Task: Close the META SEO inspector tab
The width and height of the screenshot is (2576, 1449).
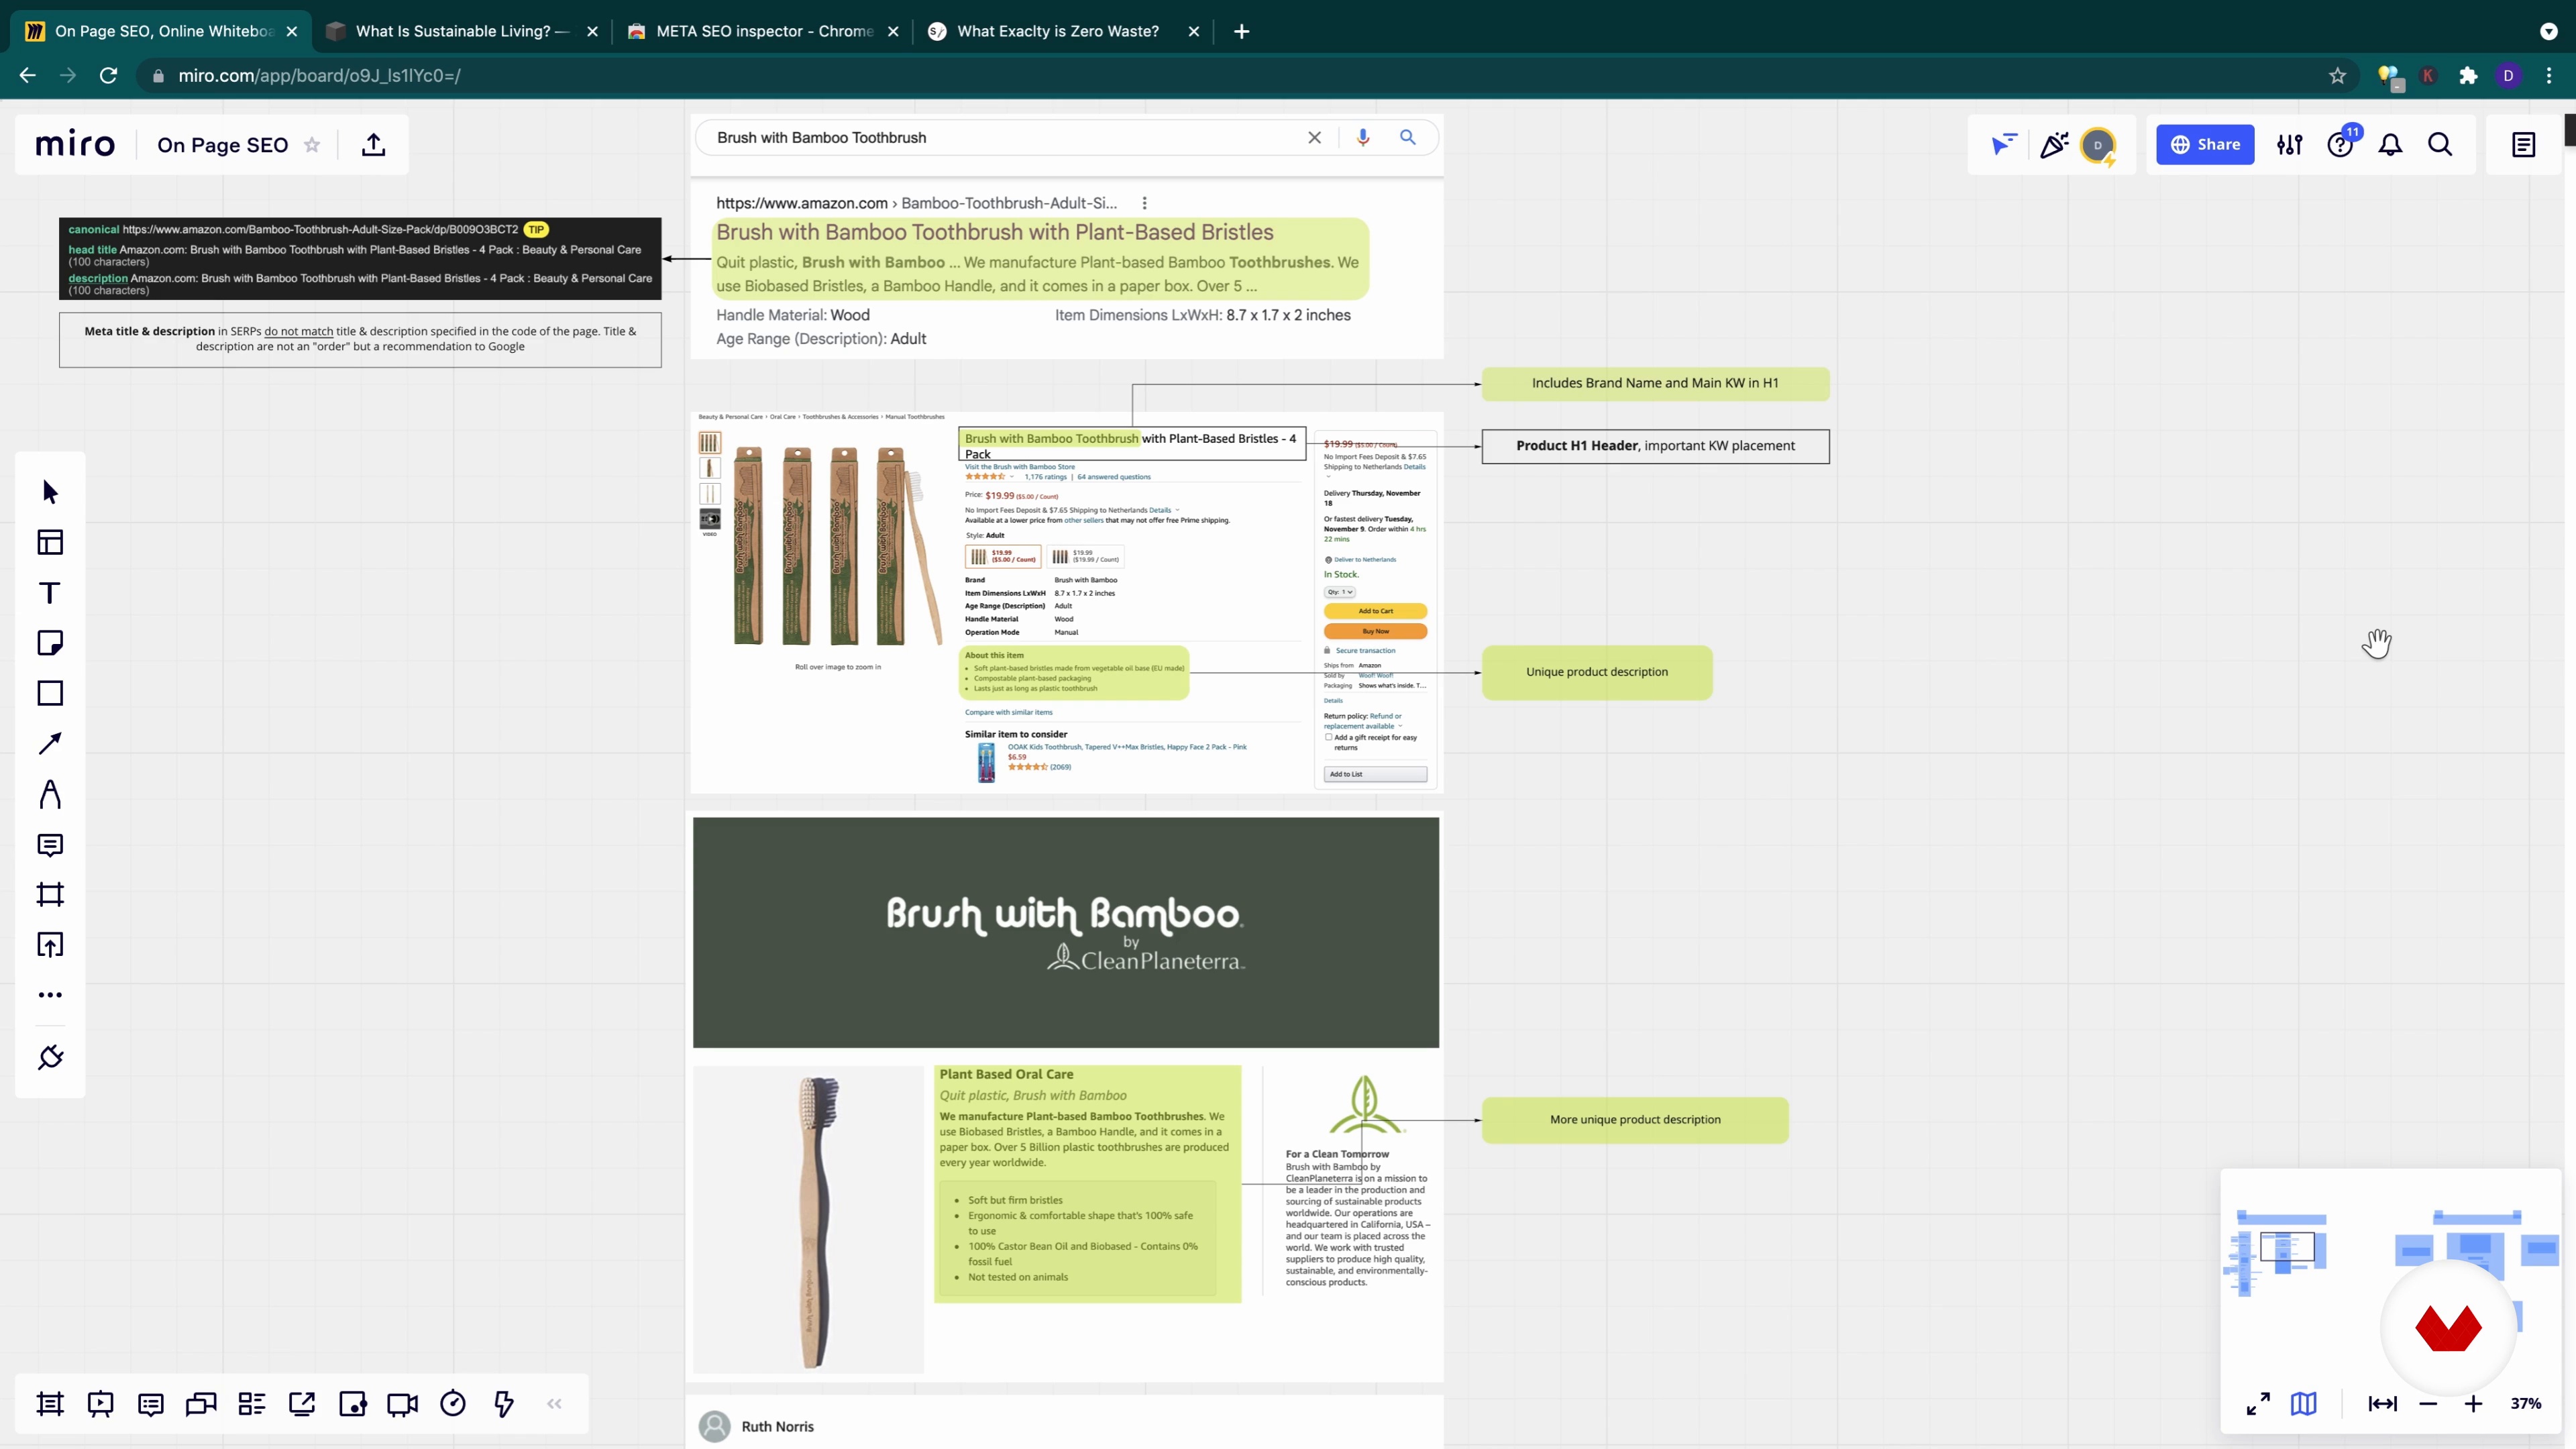Action: click(893, 31)
